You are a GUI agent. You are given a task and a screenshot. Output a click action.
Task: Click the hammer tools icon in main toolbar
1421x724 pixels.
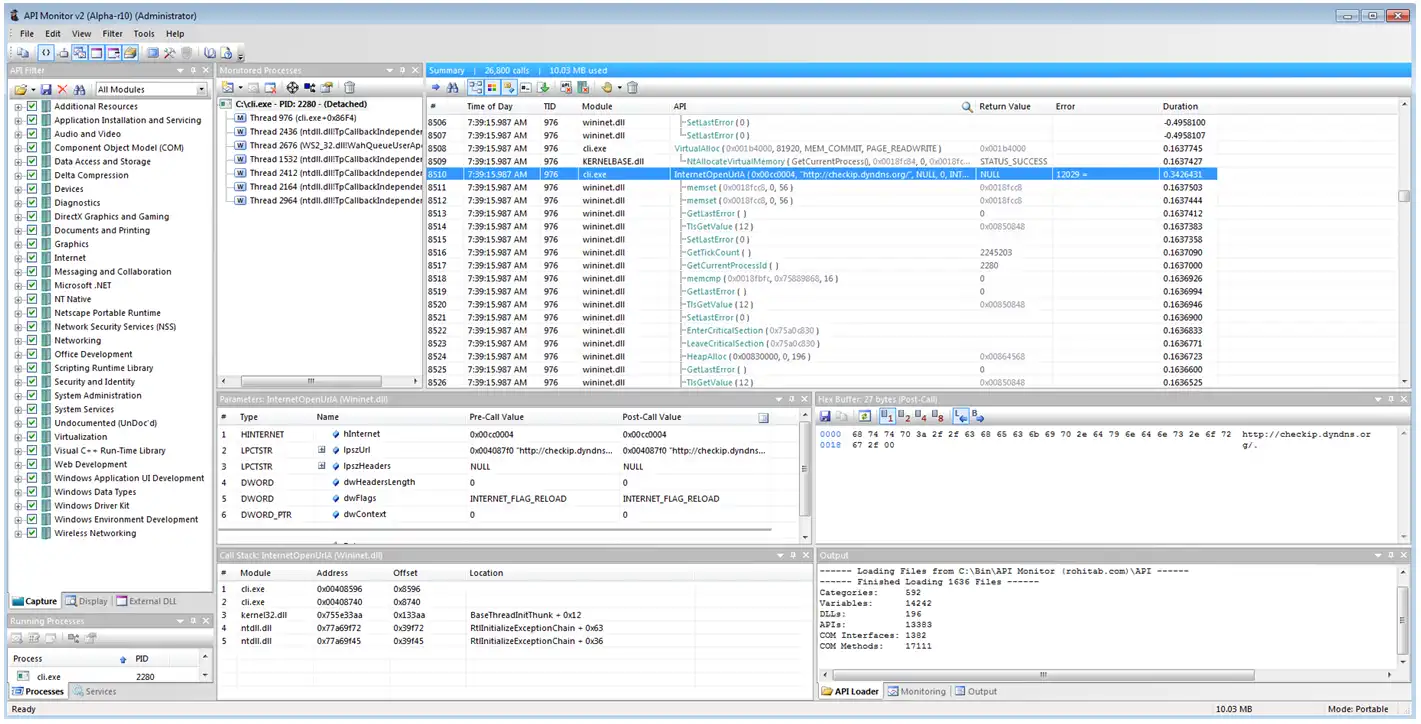tap(170, 53)
